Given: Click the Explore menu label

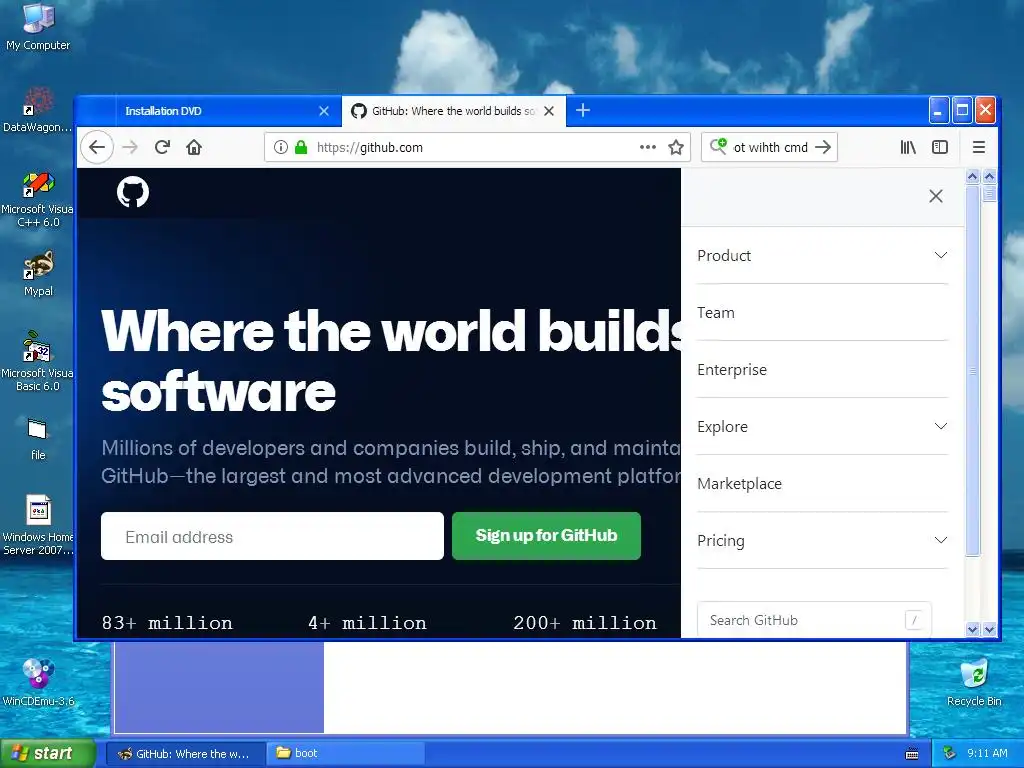Looking at the screenshot, I should click(x=722, y=426).
